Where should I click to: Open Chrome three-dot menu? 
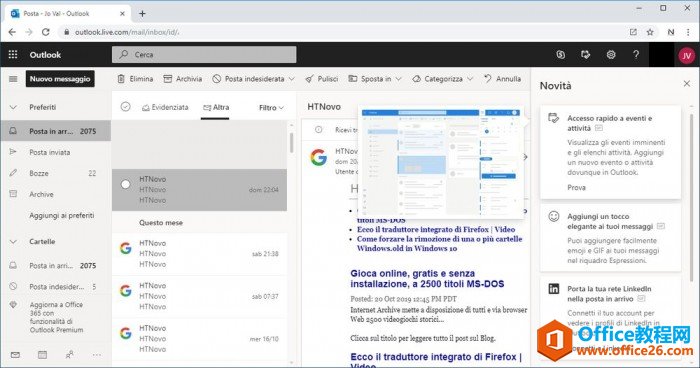pos(688,32)
